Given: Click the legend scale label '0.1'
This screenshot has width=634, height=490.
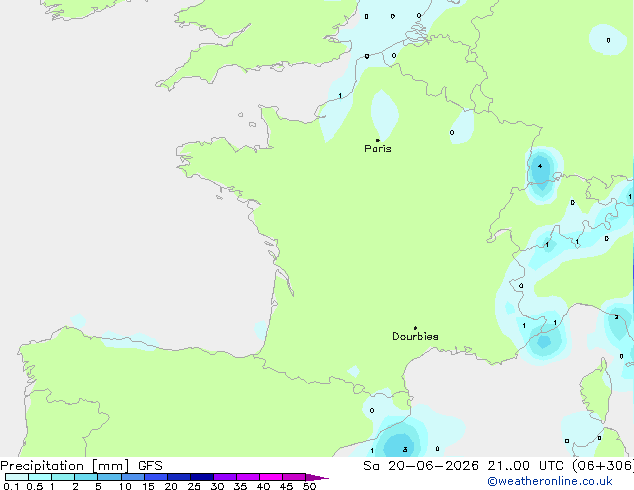Looking at the screenshot, I should click(11, 486).
